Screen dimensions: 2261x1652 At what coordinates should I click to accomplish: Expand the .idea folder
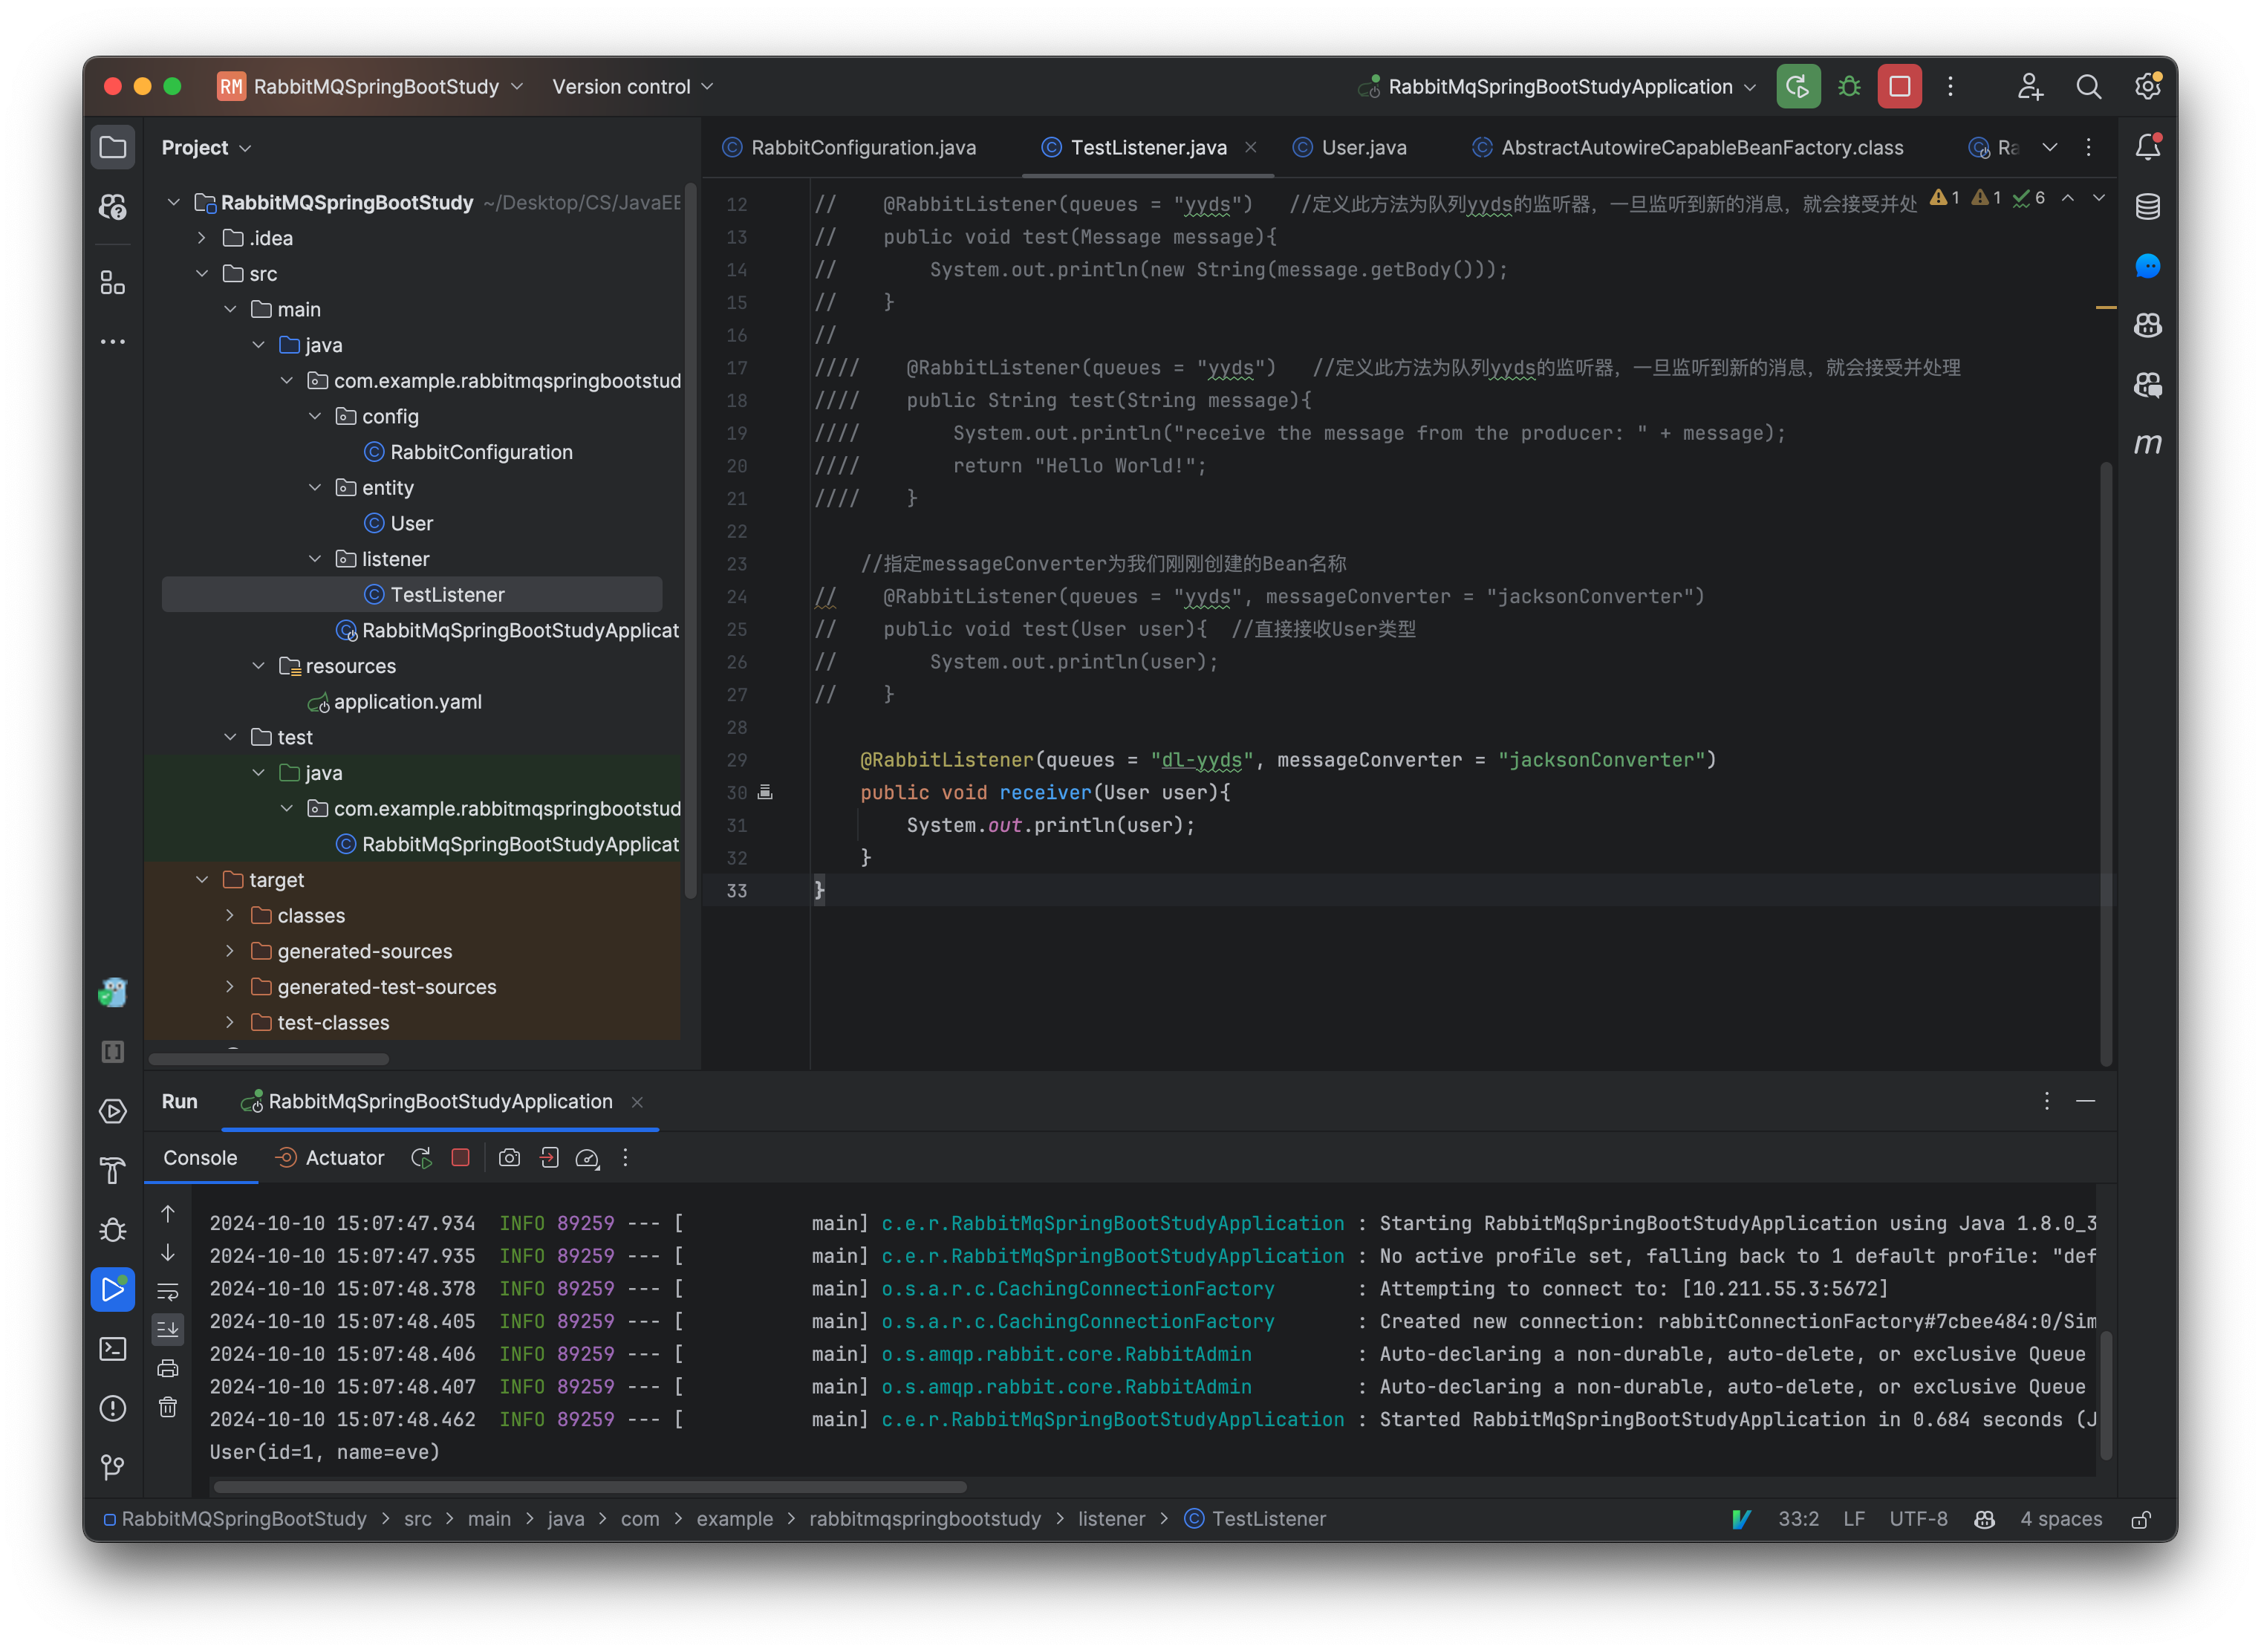202,238
